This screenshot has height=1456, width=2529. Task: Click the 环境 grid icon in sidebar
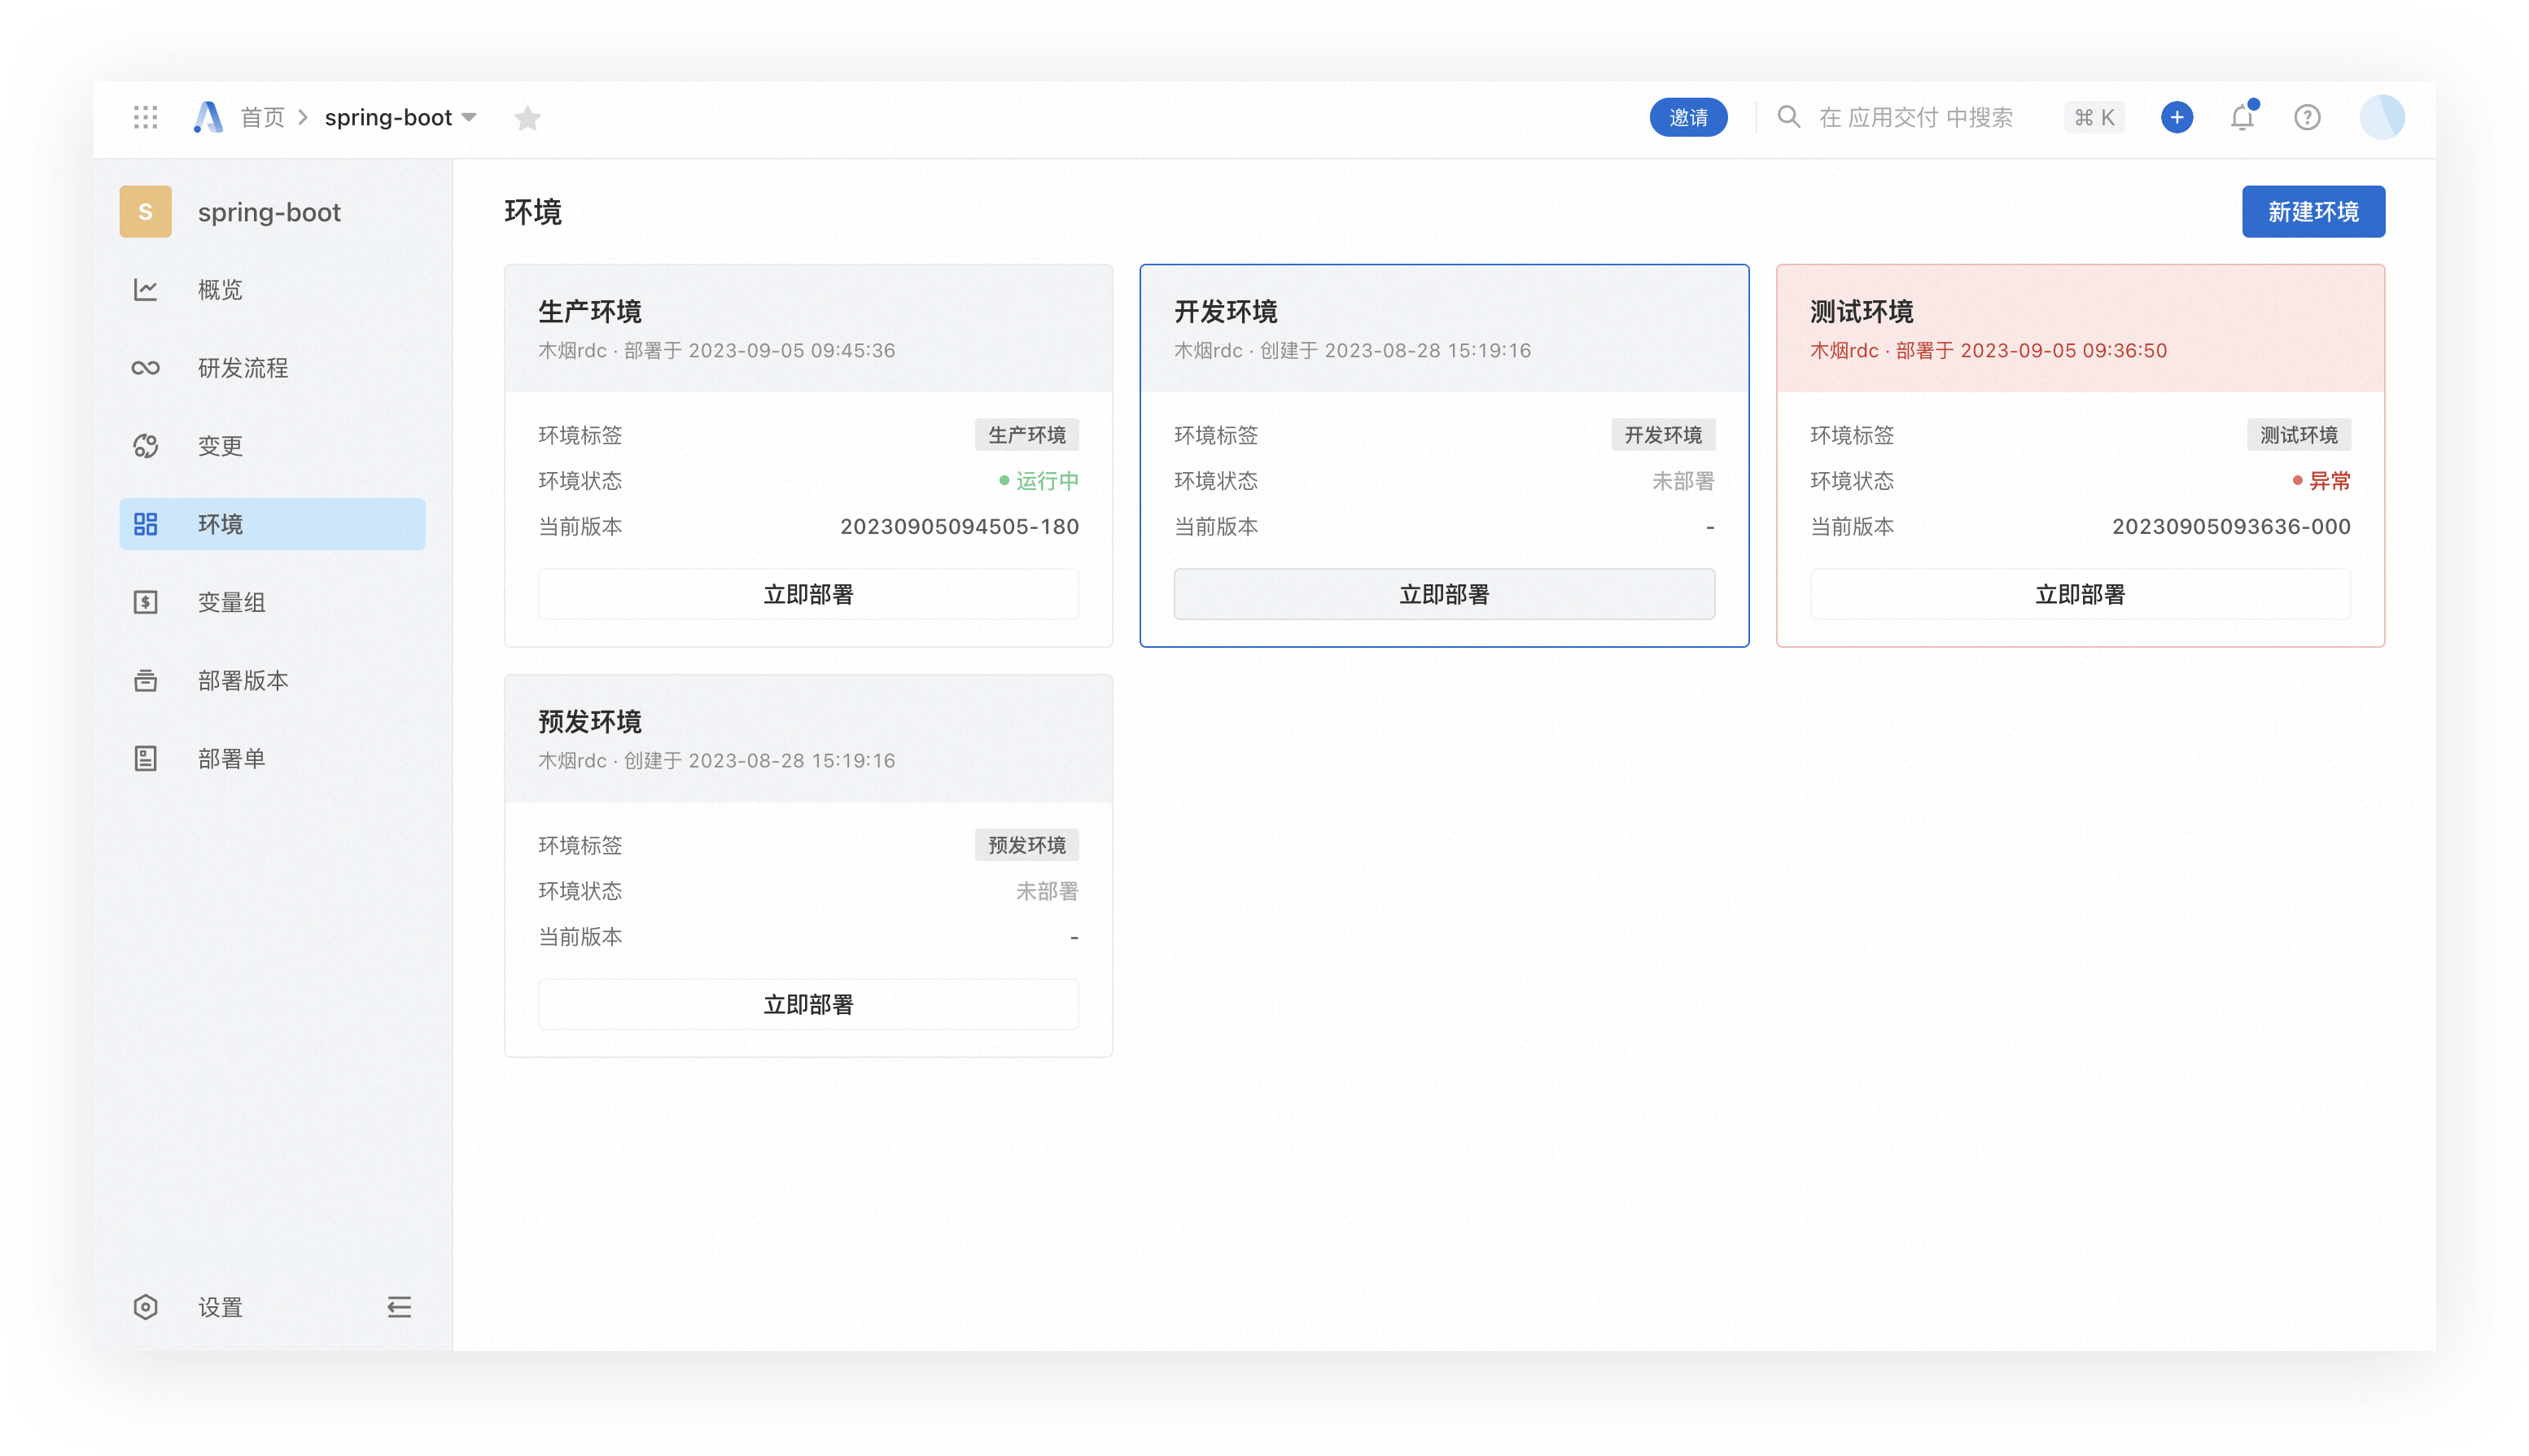tap(145, 523)
